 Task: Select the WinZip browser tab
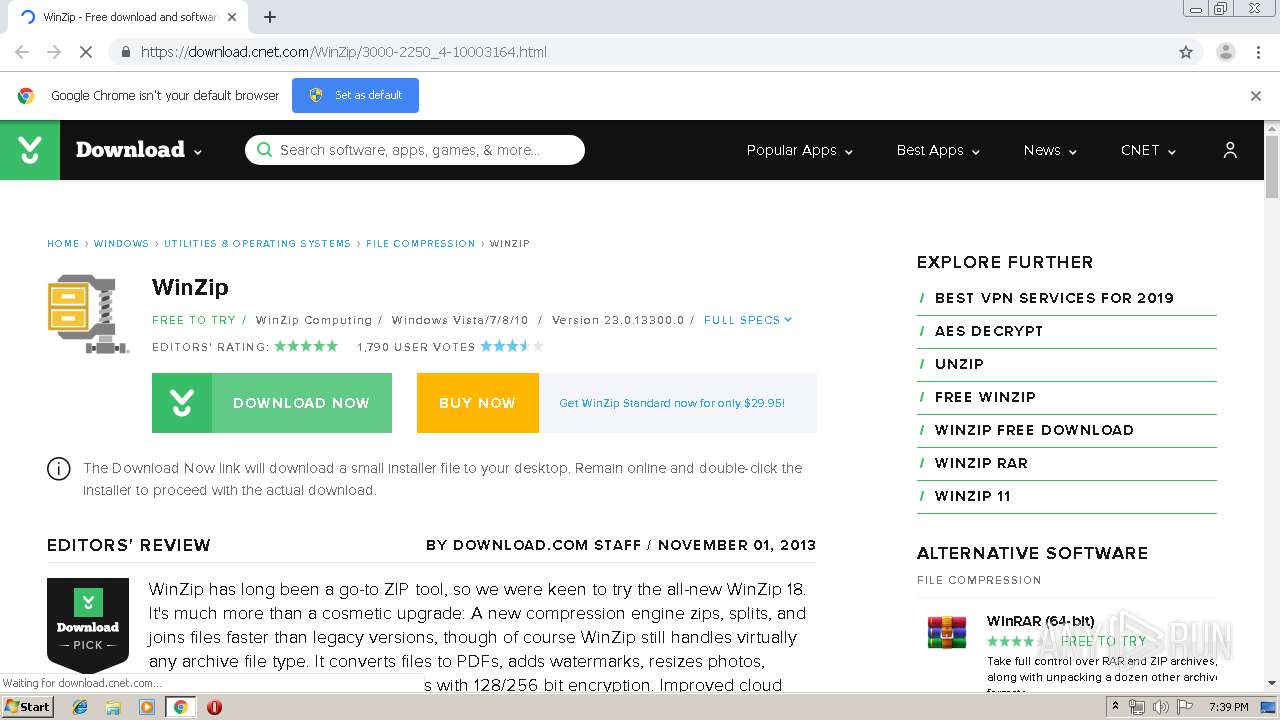point(130,17)
